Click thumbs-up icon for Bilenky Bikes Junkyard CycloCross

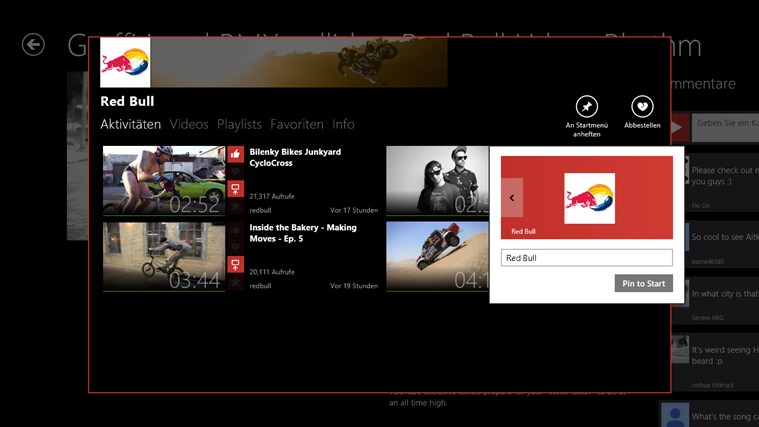235,154
